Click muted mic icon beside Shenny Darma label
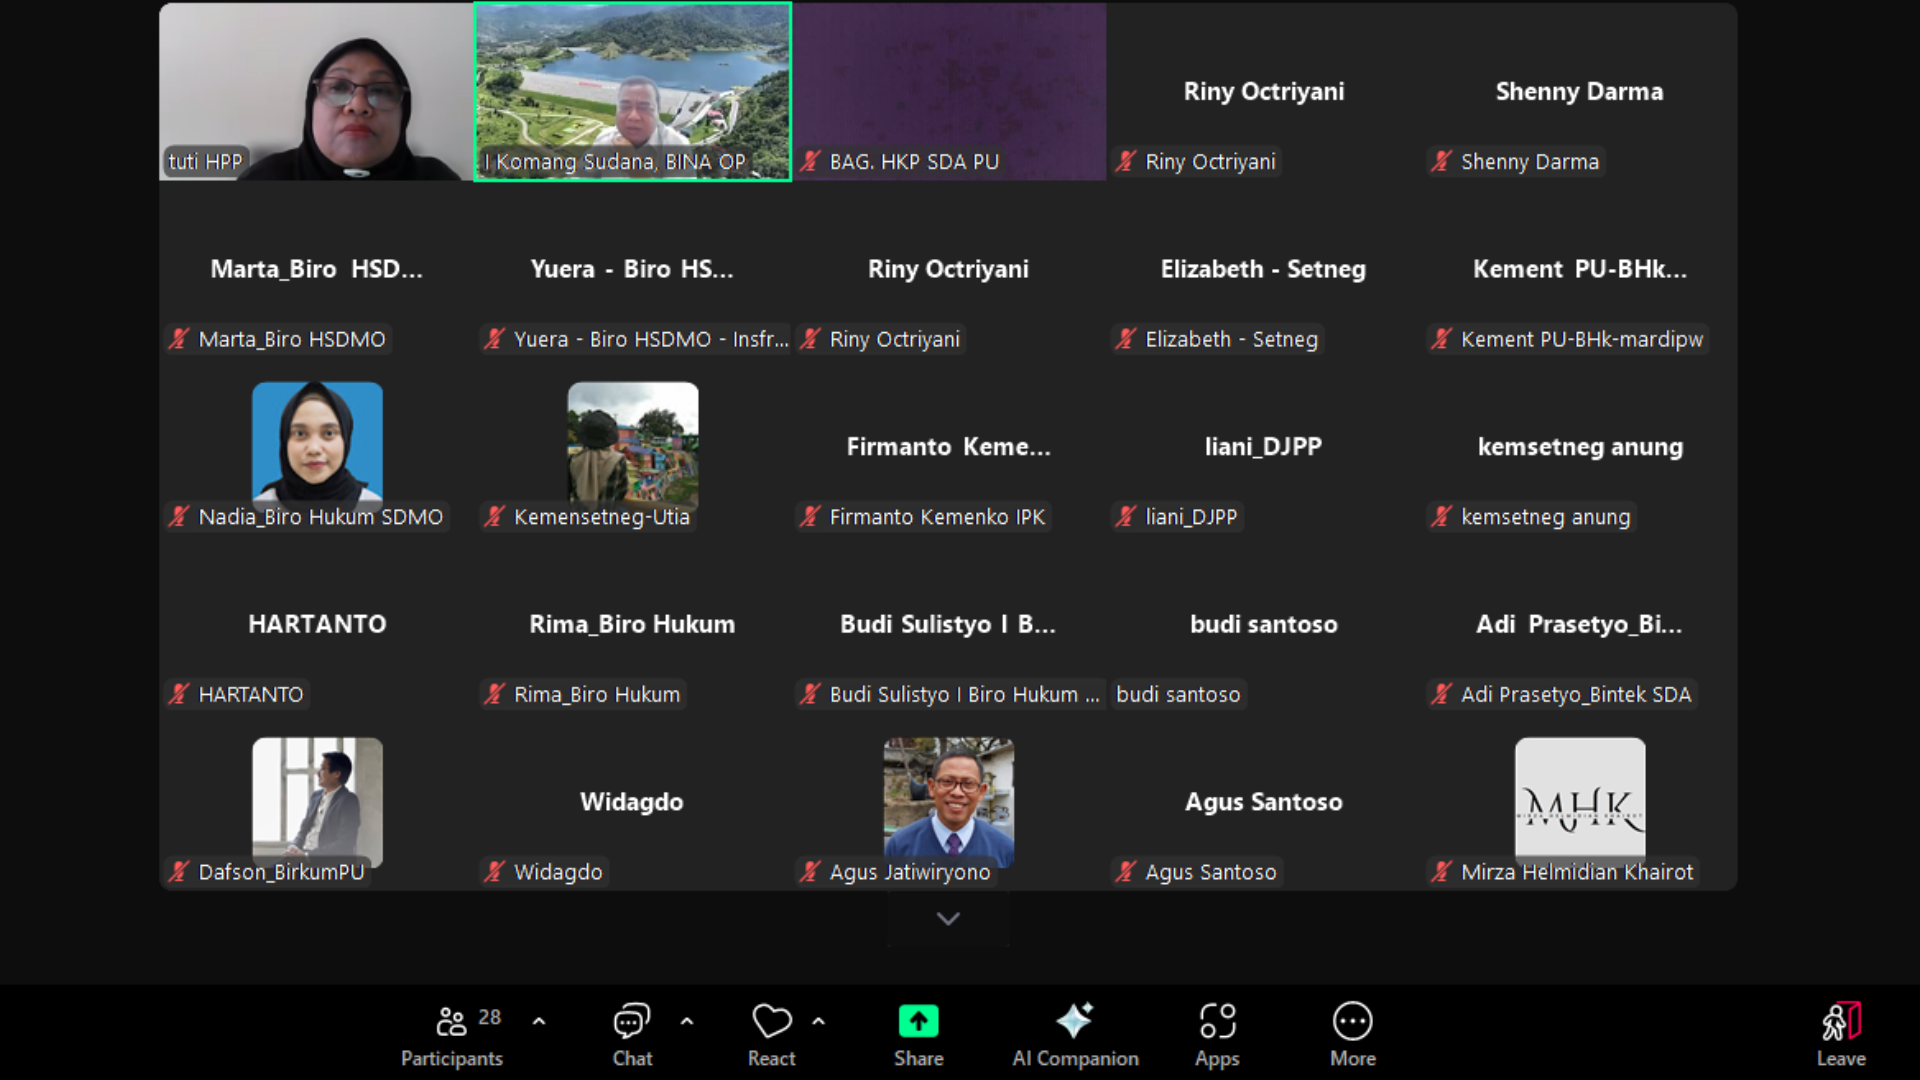Screen dimensions: 1920x1080 tap(1441, 161)
